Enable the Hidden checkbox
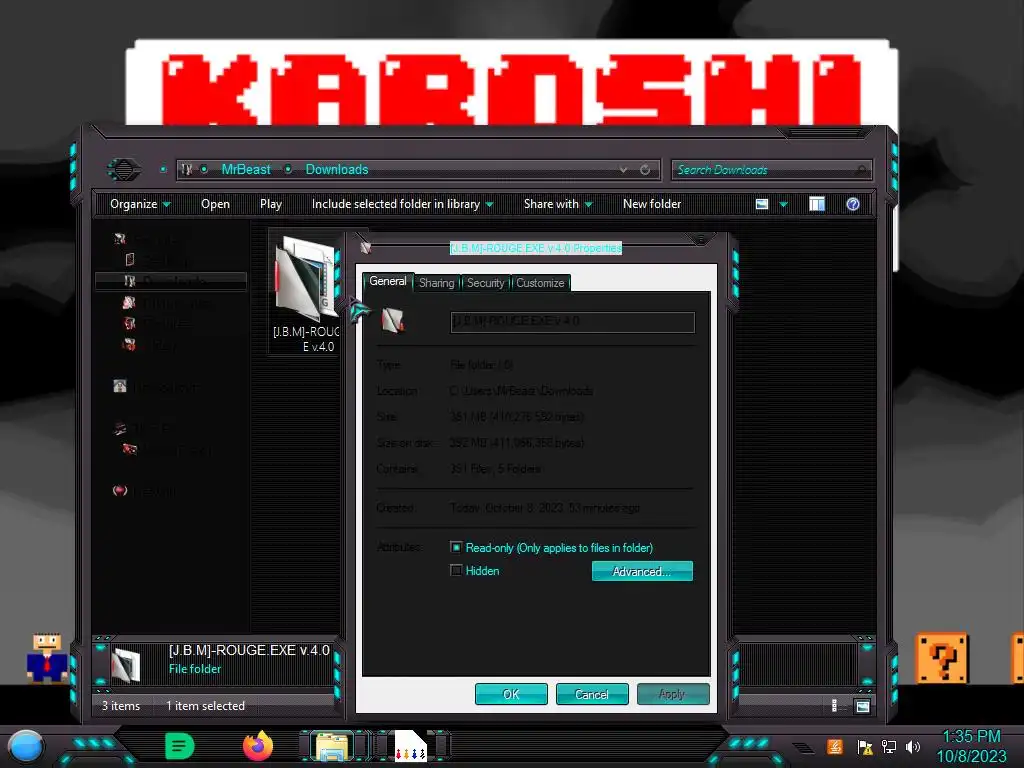 pos(456,570)
